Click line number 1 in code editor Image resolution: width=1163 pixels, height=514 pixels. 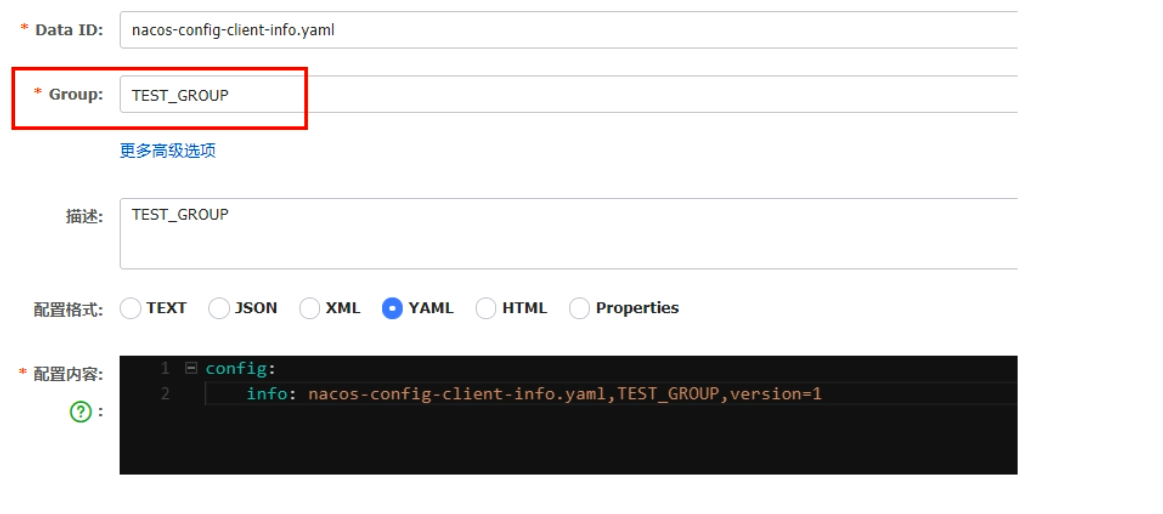click(x=165, y=369)
